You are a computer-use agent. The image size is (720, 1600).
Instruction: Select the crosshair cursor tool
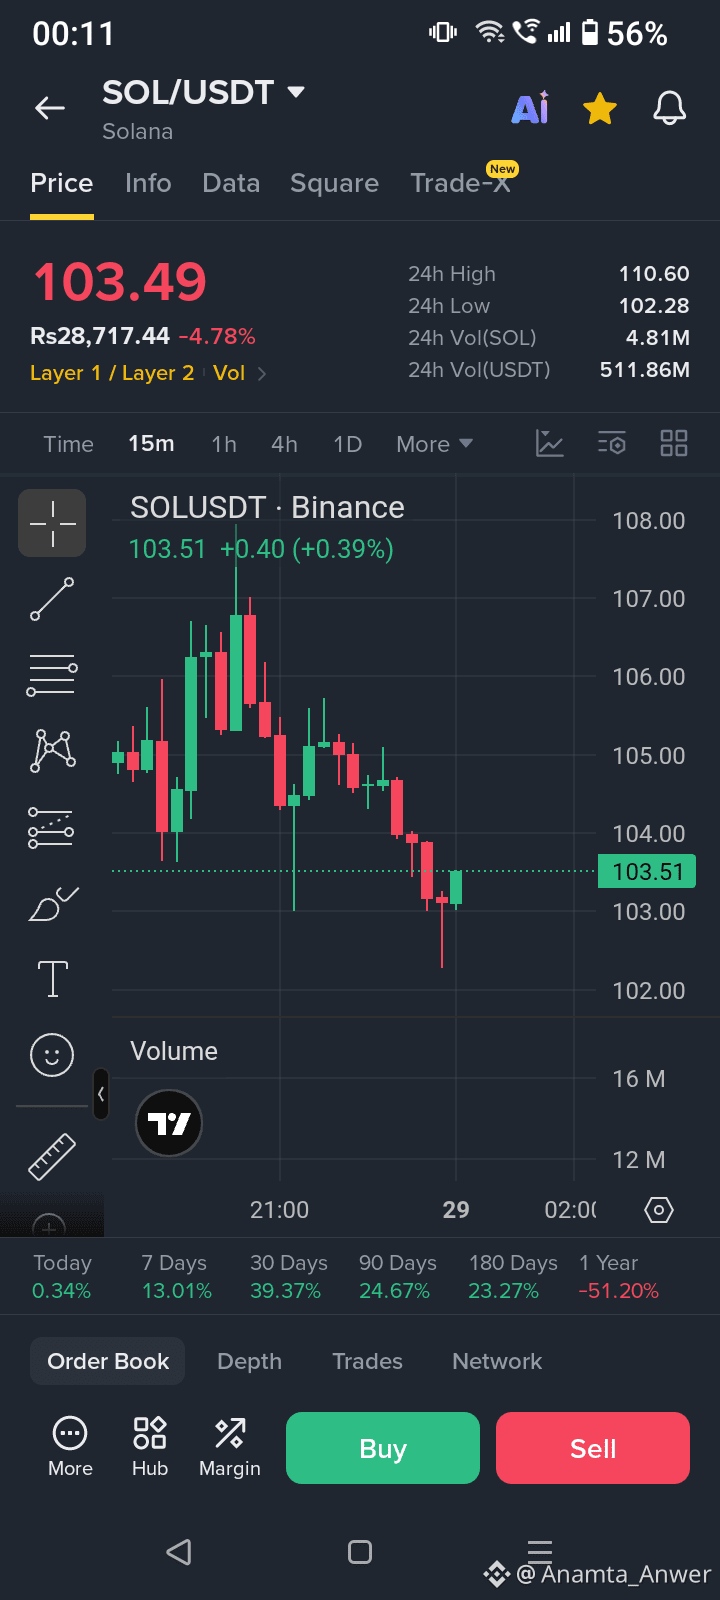pyautogui.click(x=52, y=523)
